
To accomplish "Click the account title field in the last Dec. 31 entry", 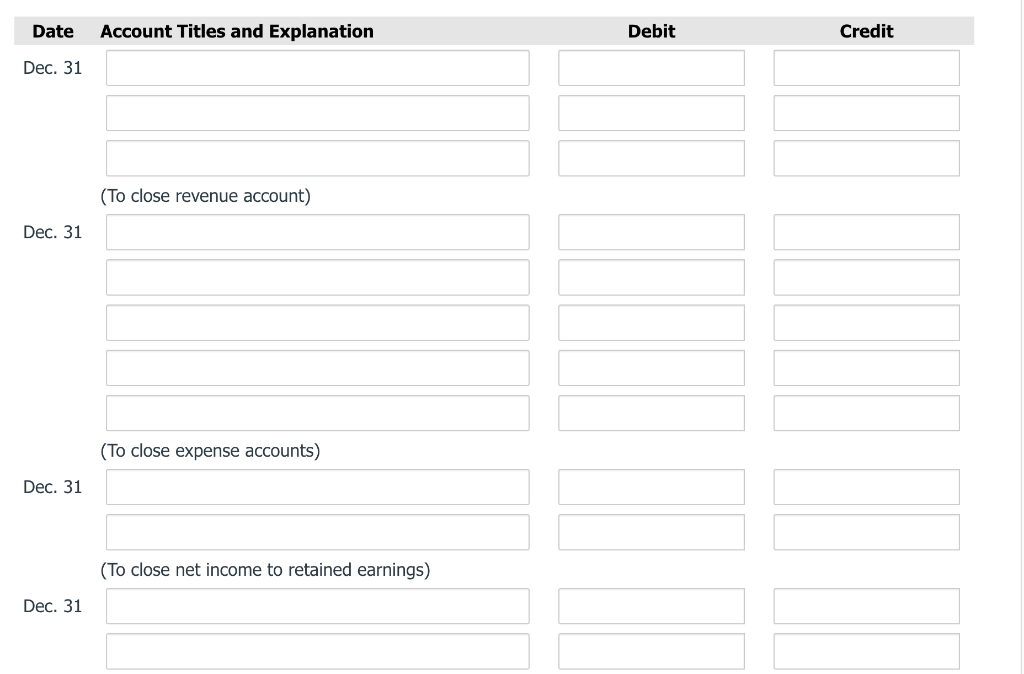I will click(x=317, y=605).
